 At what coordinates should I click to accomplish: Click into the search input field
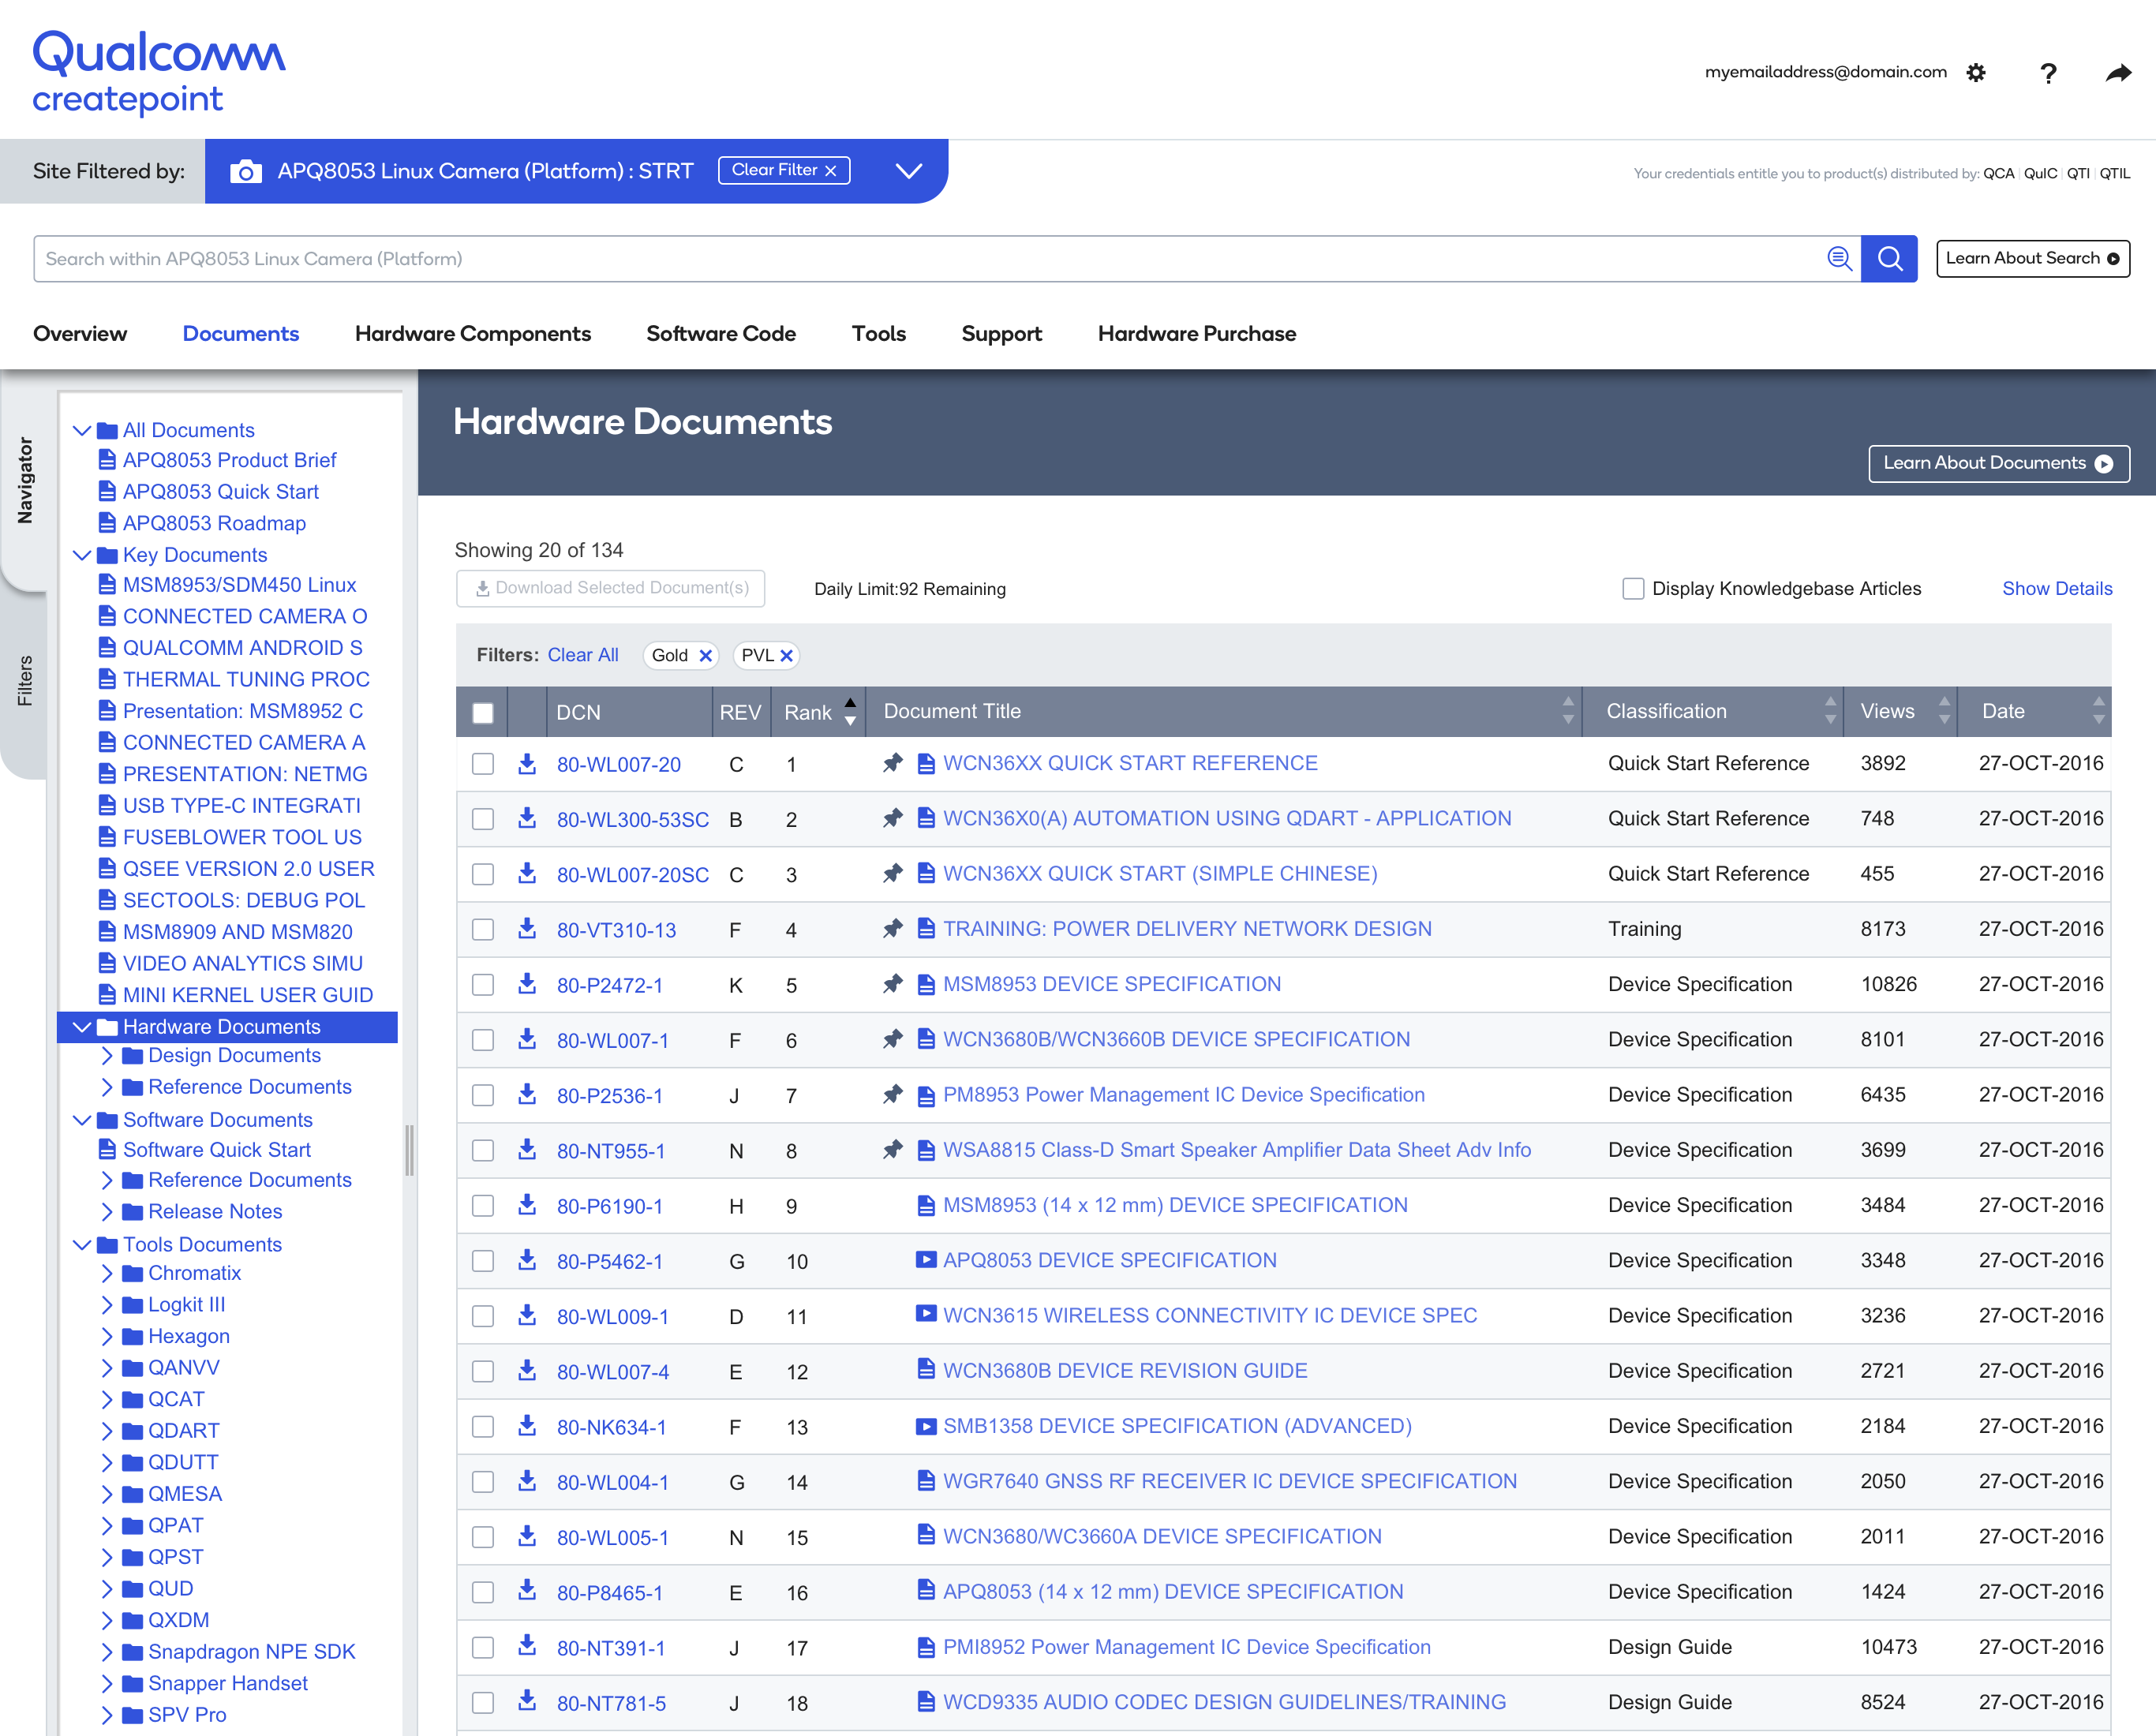tap(900, 259)
